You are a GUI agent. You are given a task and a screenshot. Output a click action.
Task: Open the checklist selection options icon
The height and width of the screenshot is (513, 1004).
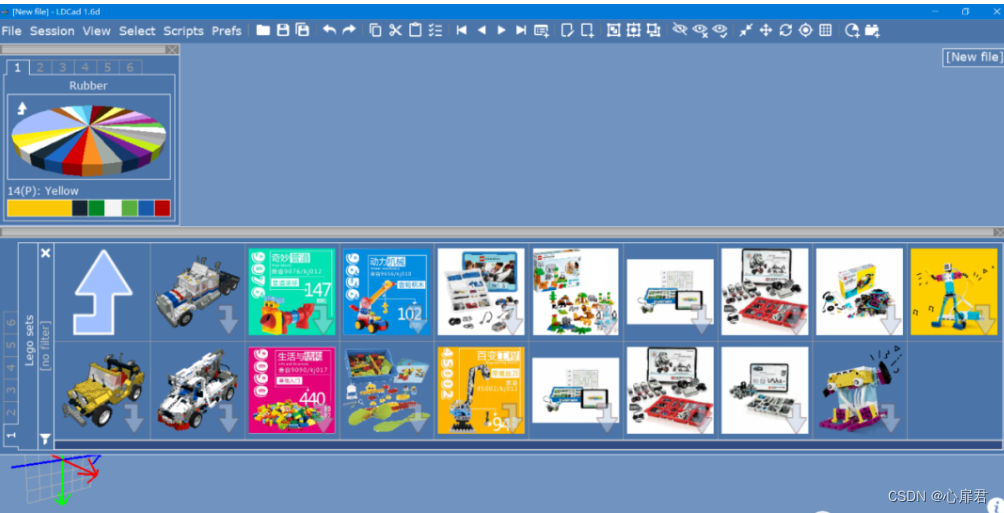[435, 30]
